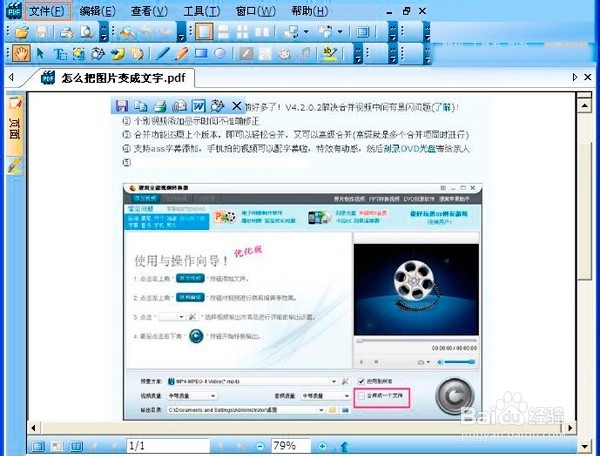Click the horizontal scrollbar left arrow
The image size is (600, 456).
coord(33,428)
